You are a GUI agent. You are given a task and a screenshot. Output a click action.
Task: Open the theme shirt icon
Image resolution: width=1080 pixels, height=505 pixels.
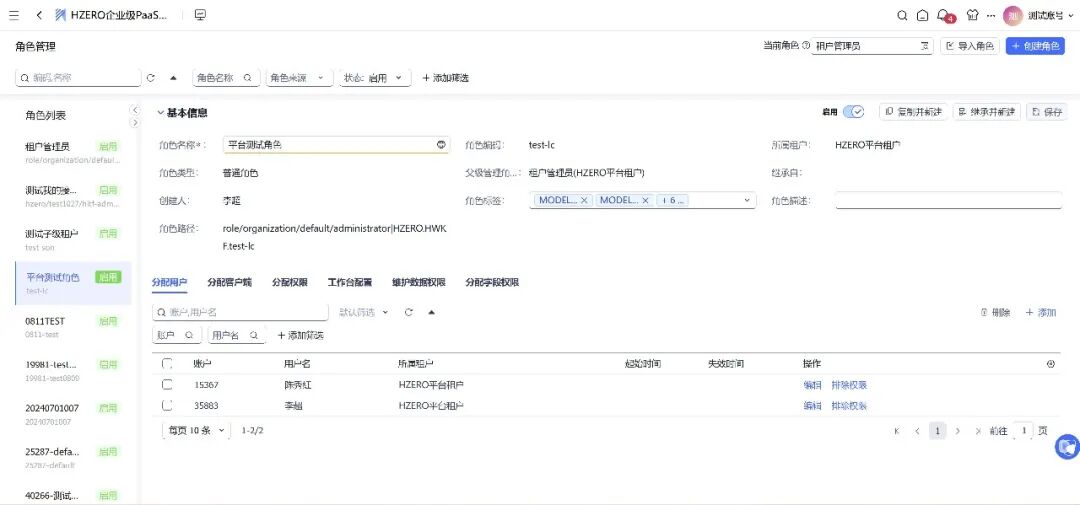click(972, 15)
